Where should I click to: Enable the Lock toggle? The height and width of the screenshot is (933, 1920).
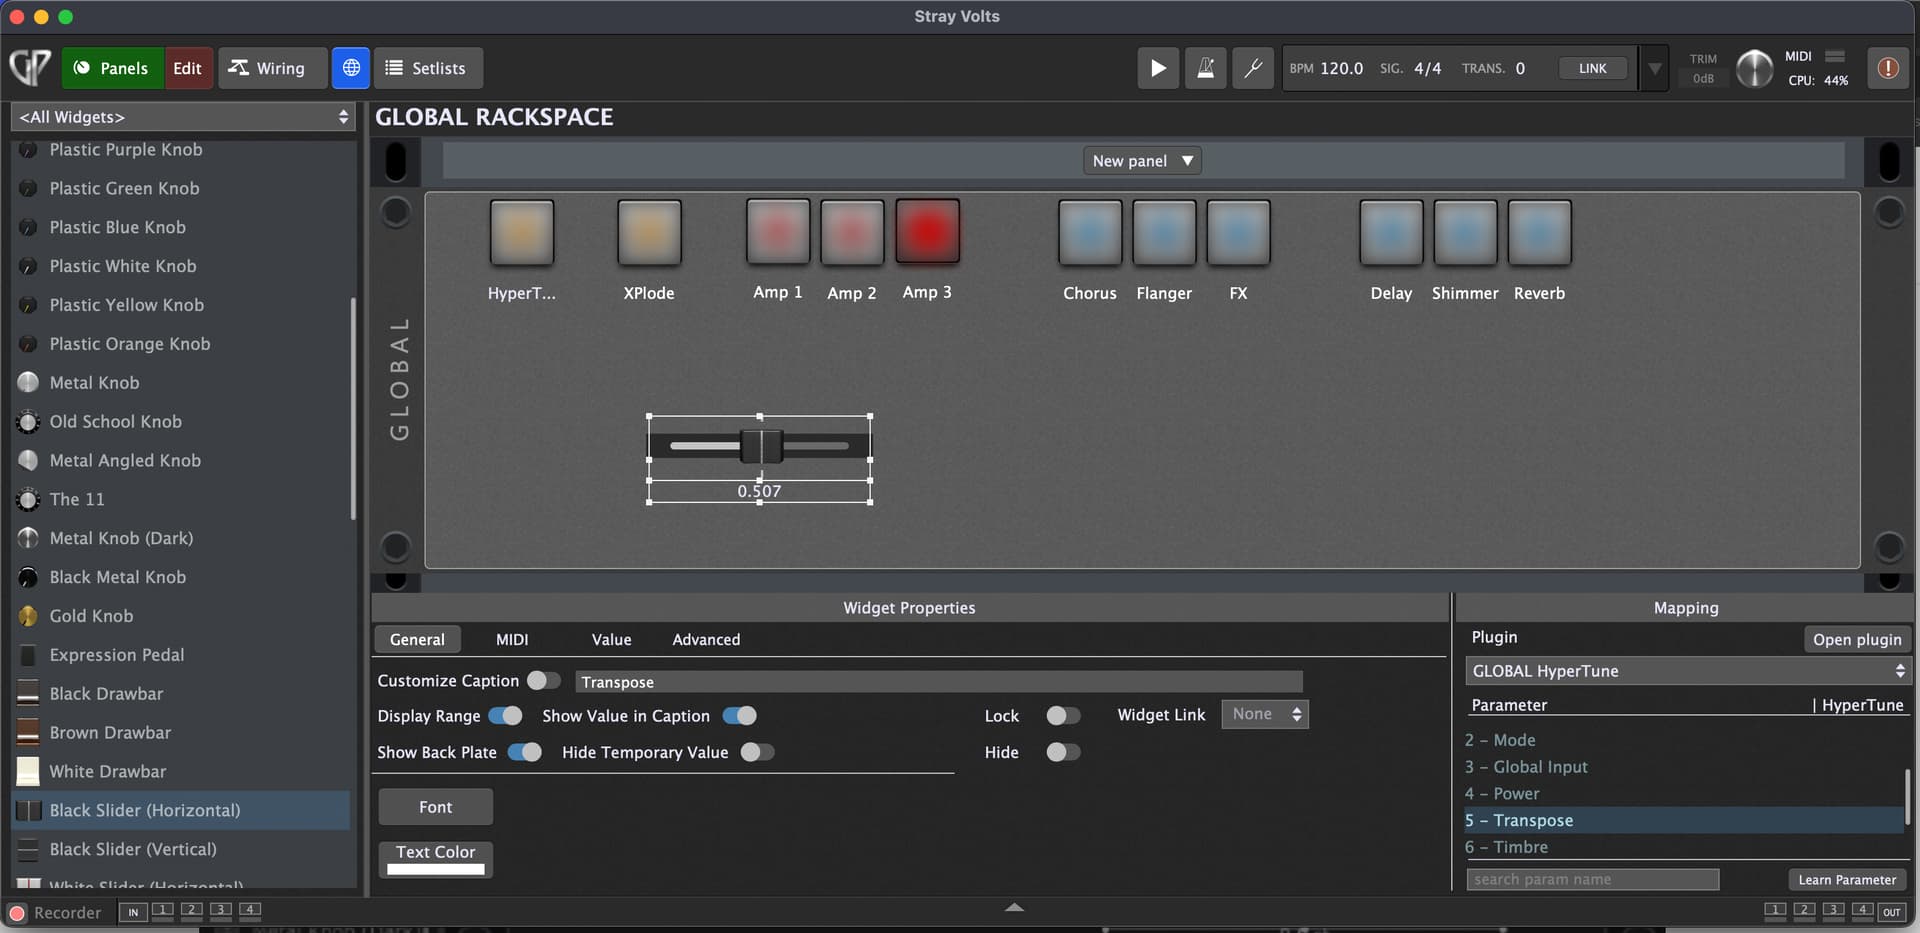click(x=1062, y=715)
